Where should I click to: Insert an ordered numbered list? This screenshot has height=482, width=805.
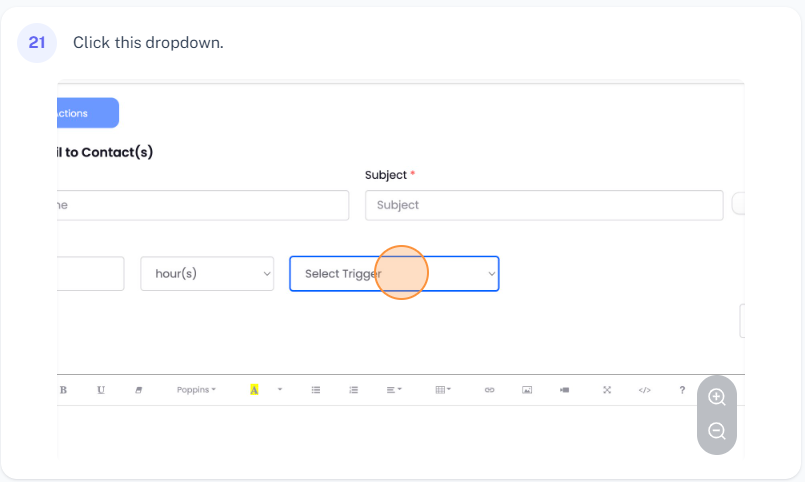353,390
